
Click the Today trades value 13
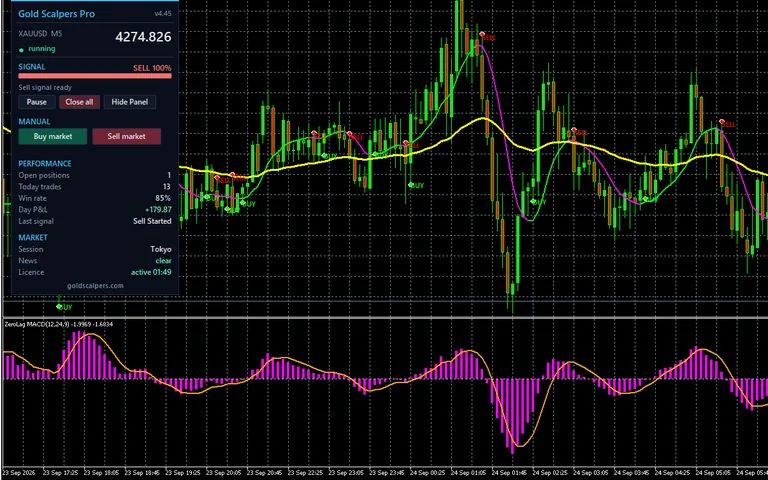click(167, 187)
